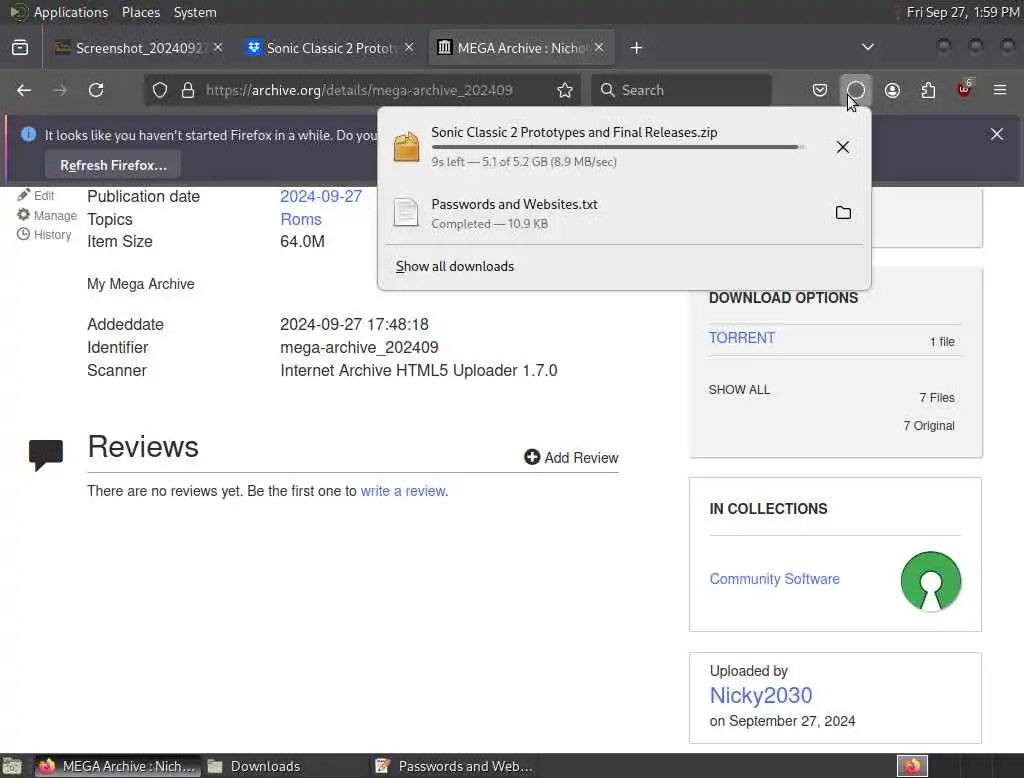Open the Community Software collection link
The image size is (1024, 778).
775,579
